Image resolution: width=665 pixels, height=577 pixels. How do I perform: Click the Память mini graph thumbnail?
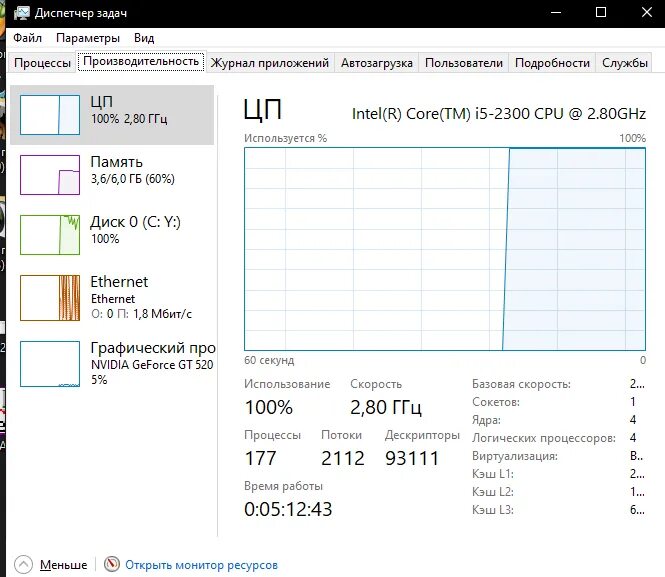[50, 175]
